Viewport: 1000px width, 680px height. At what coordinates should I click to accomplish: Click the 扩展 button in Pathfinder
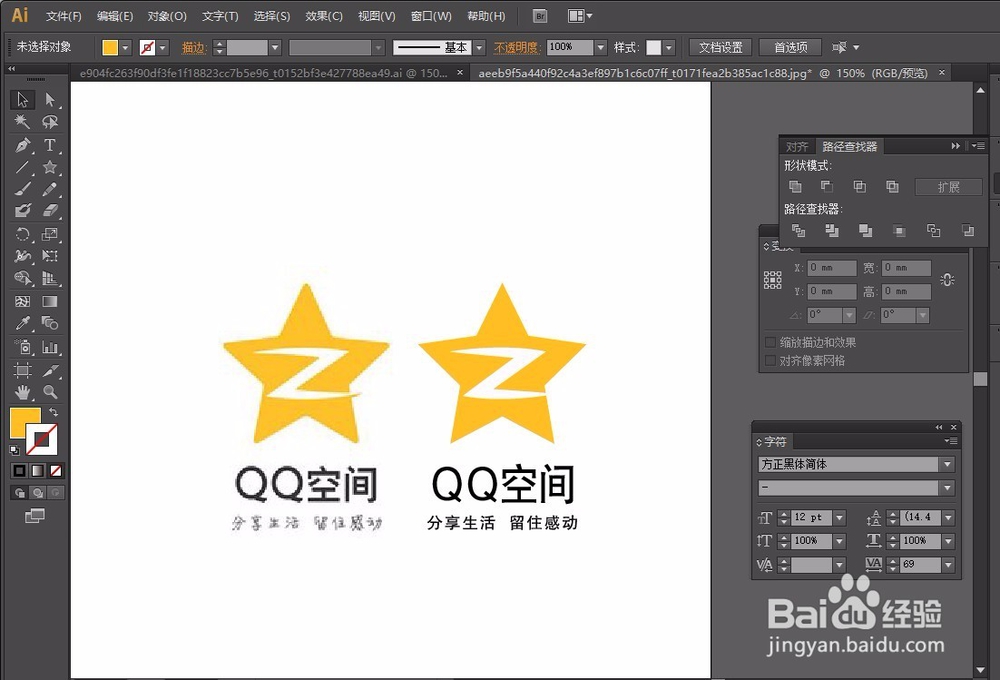pyautogui.click(x=948, y=187)
